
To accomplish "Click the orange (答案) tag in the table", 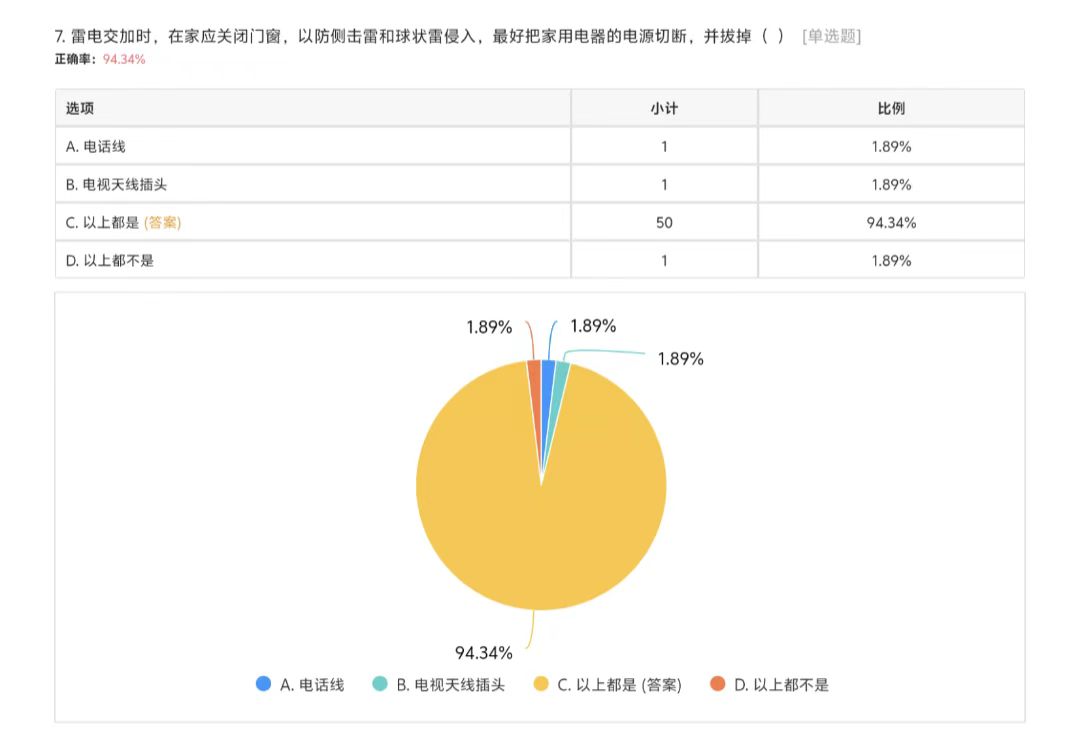I will (162, 223).
